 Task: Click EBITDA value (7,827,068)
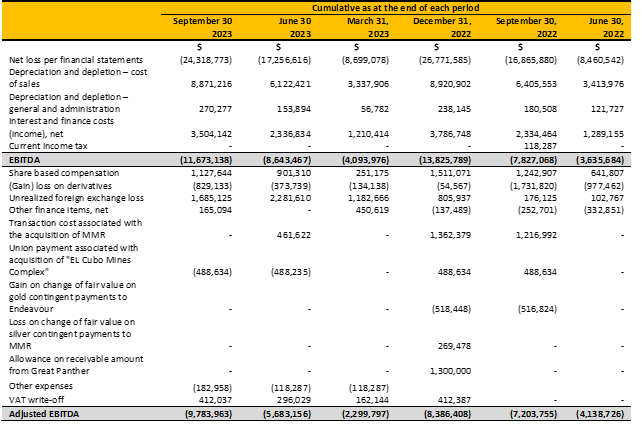[533, 160]
